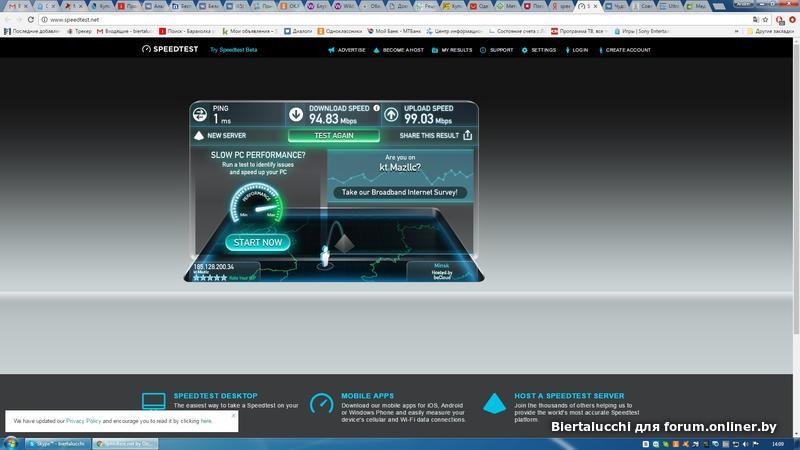Click the taskbar volume icon
Screen dimensions: 800x450
[746, 444]
